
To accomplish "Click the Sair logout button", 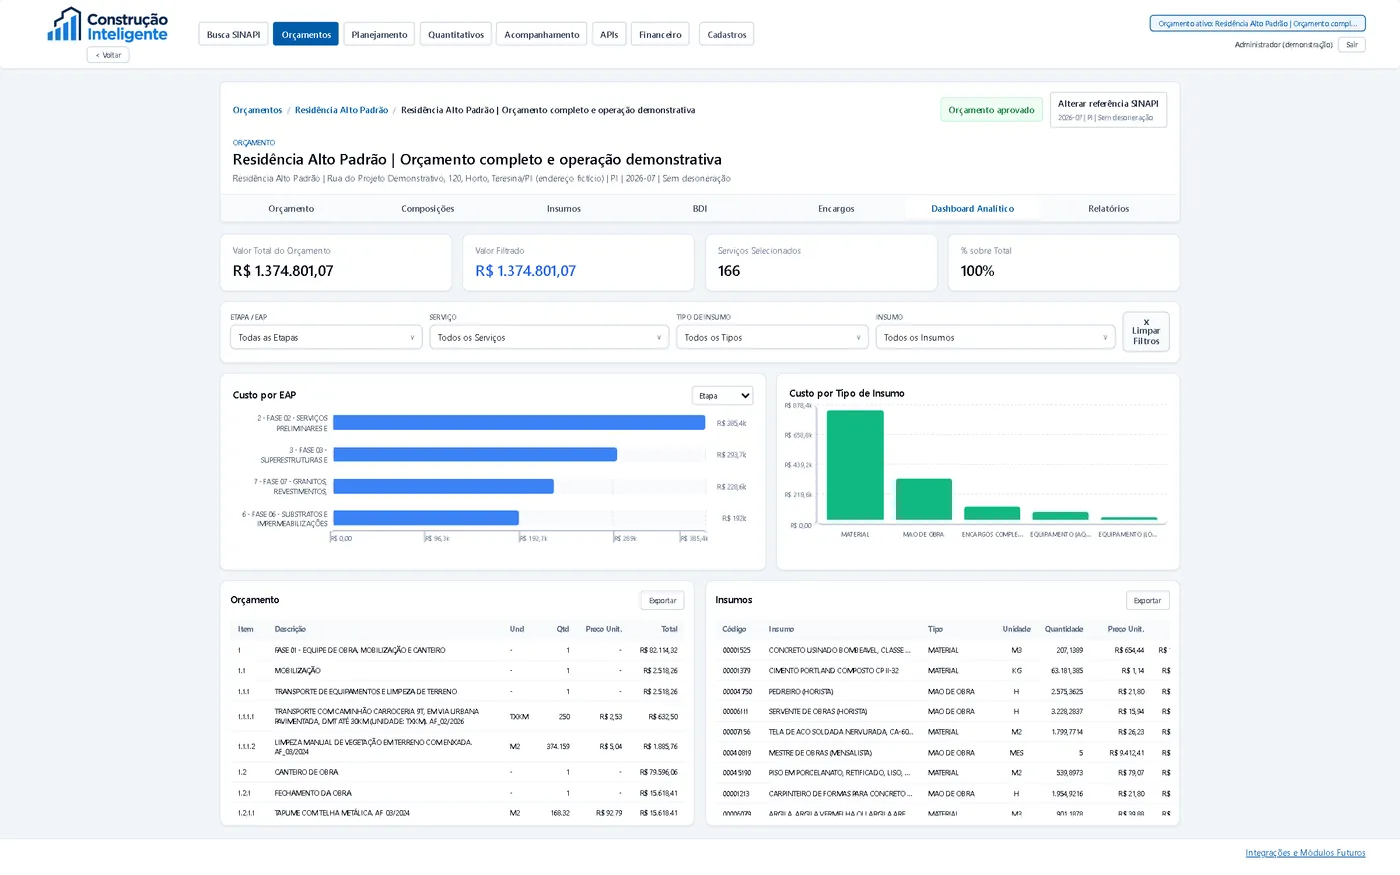I will (1352, 45).
